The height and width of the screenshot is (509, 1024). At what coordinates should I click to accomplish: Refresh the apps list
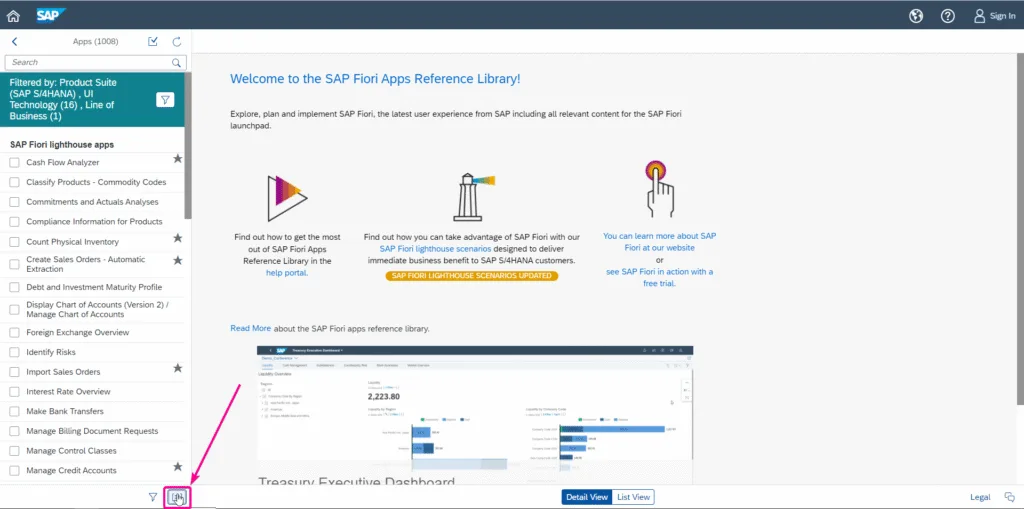coord(177,41)
